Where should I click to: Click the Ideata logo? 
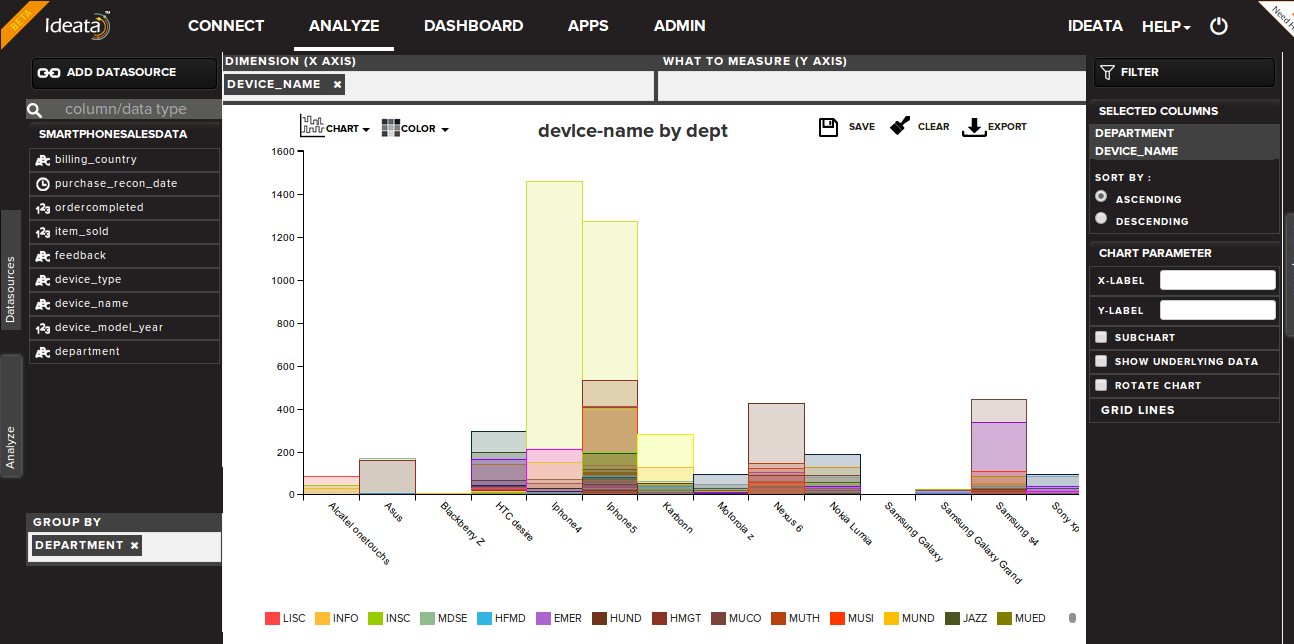point(78,26)
